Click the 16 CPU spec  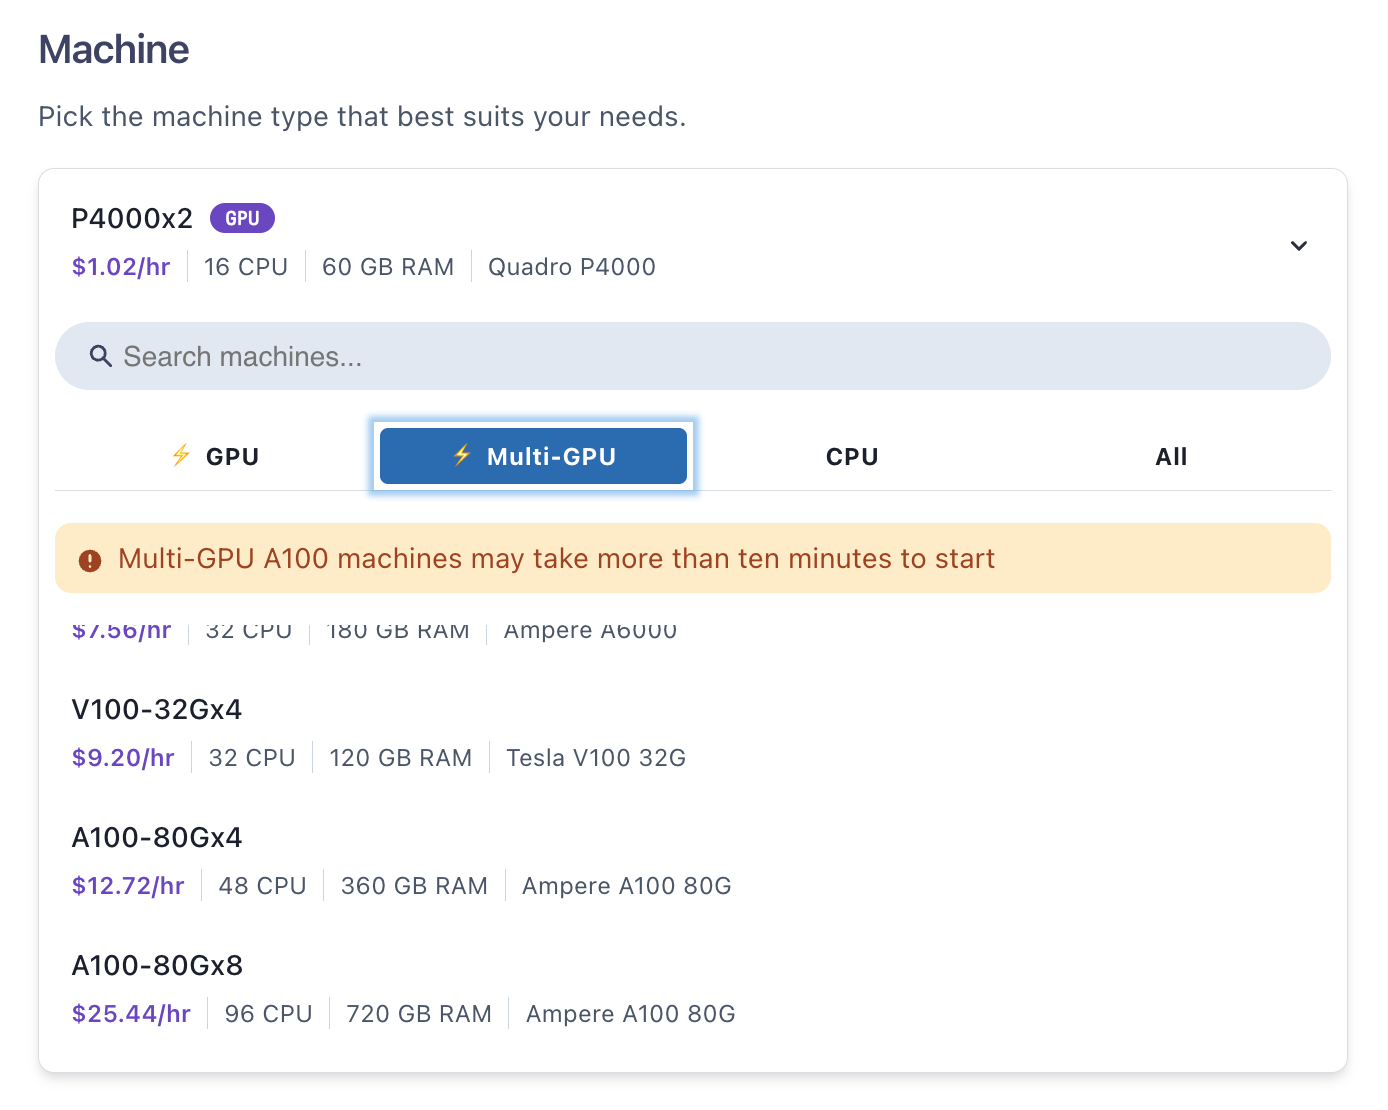pyautogui.click(x=246, y=267)
